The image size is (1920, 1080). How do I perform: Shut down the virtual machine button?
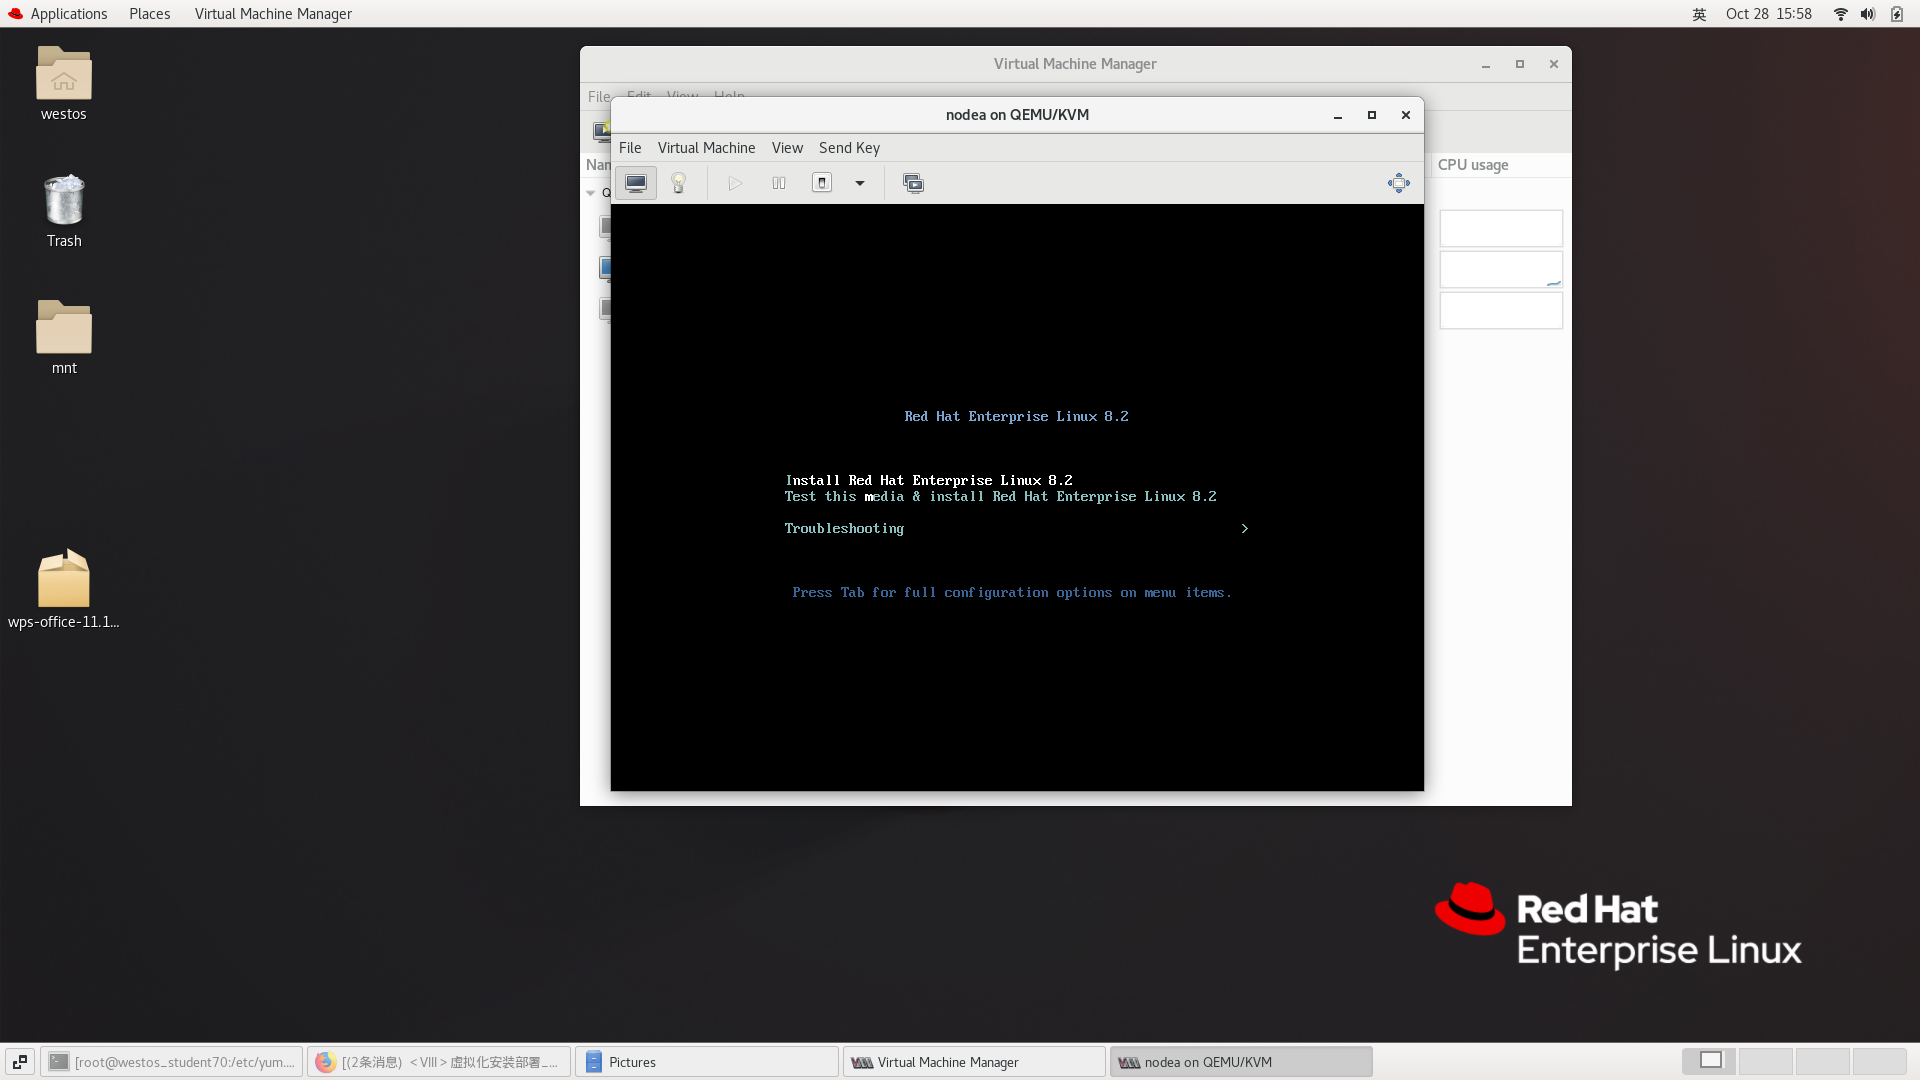(822, 183)
